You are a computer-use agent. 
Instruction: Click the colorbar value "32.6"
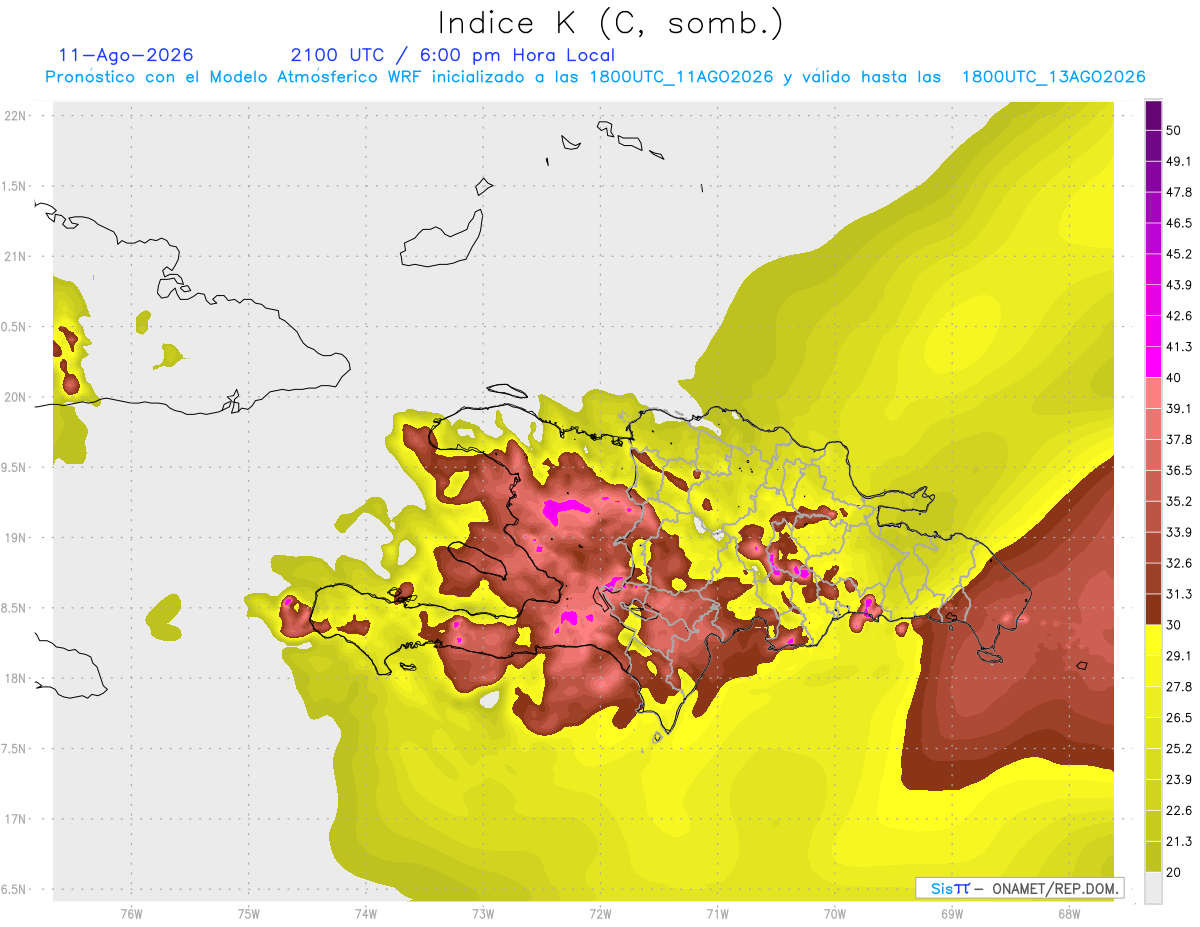1178,563
